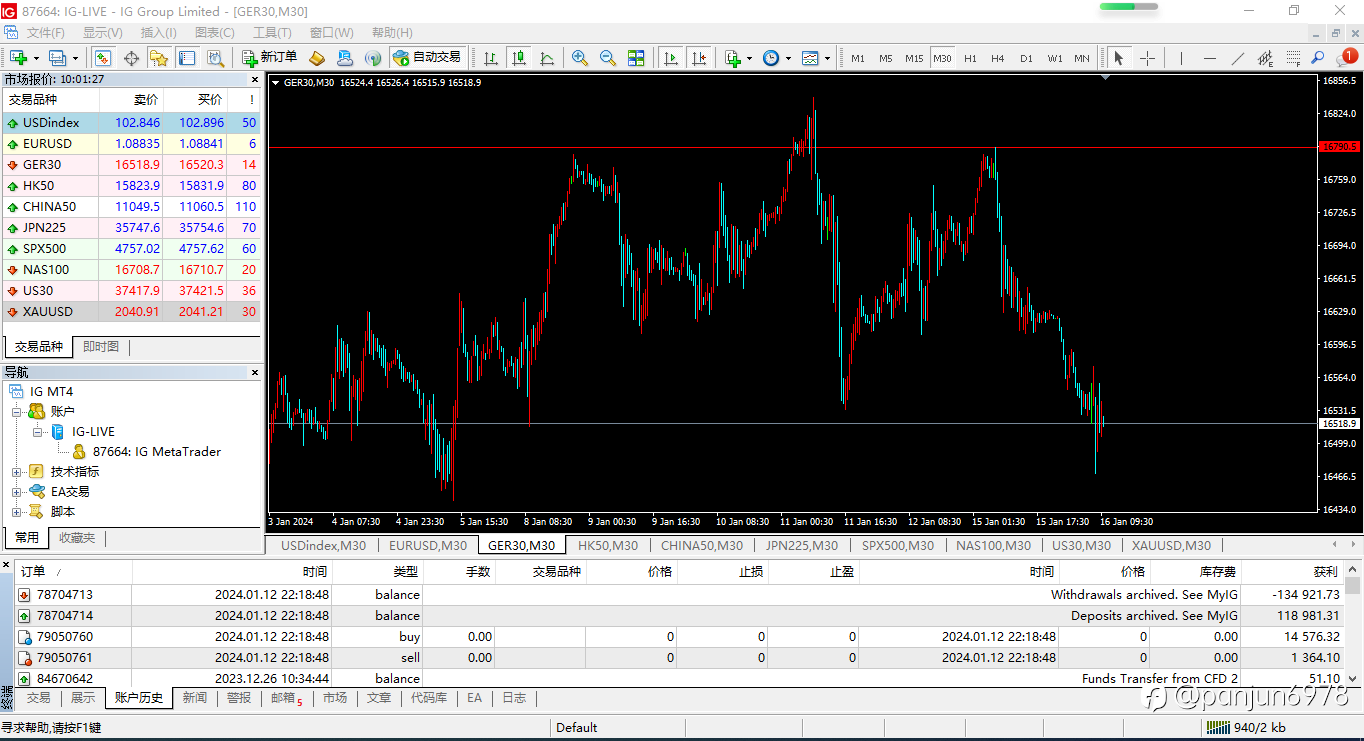Viewport: 1364px width, 741px height.
Task: Open the Indicators list icon
Action: click(x=732, y=58)
